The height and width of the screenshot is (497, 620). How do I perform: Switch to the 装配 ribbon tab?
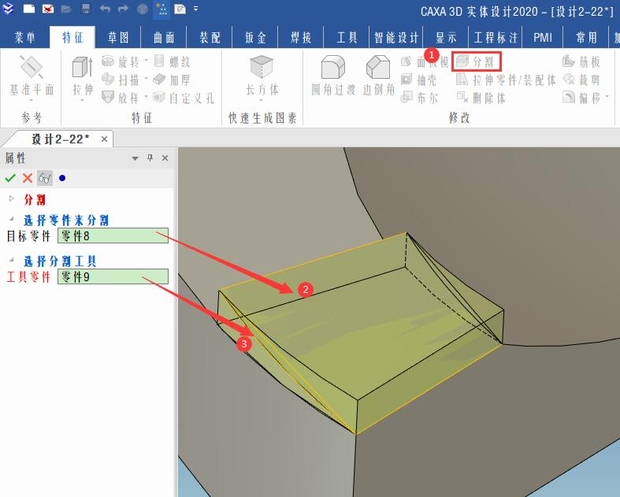[x=210, y=38]
